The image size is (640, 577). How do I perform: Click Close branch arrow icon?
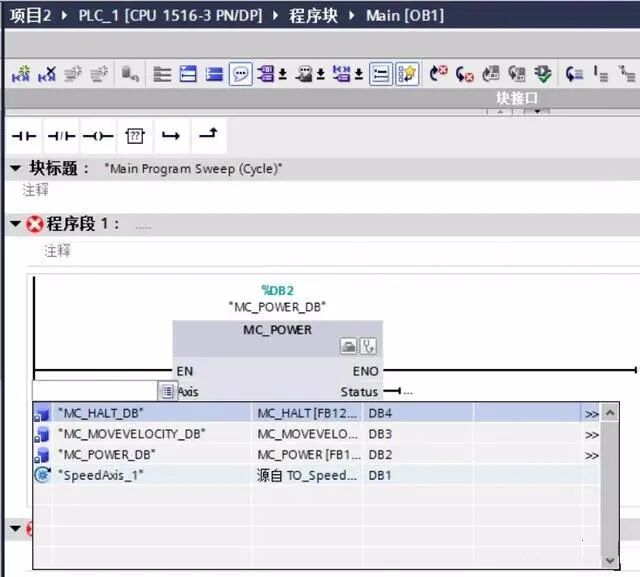(208, 134)
